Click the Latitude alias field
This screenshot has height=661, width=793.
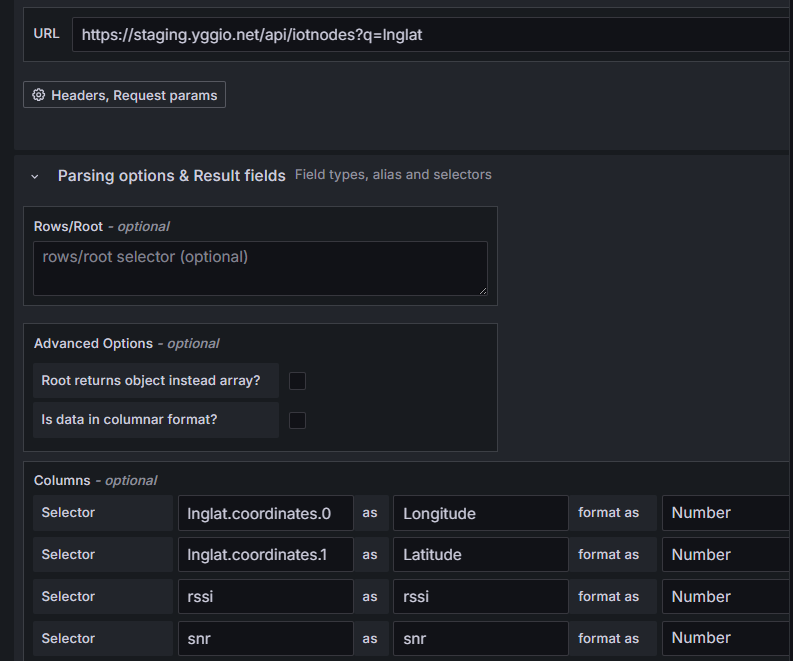pos(480,555)
